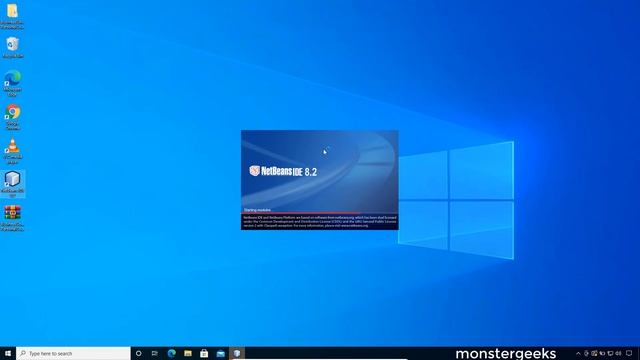This screenshot has height=360, width=640.
Task: Open the Windows Start menu
Action: pos(8,353)
